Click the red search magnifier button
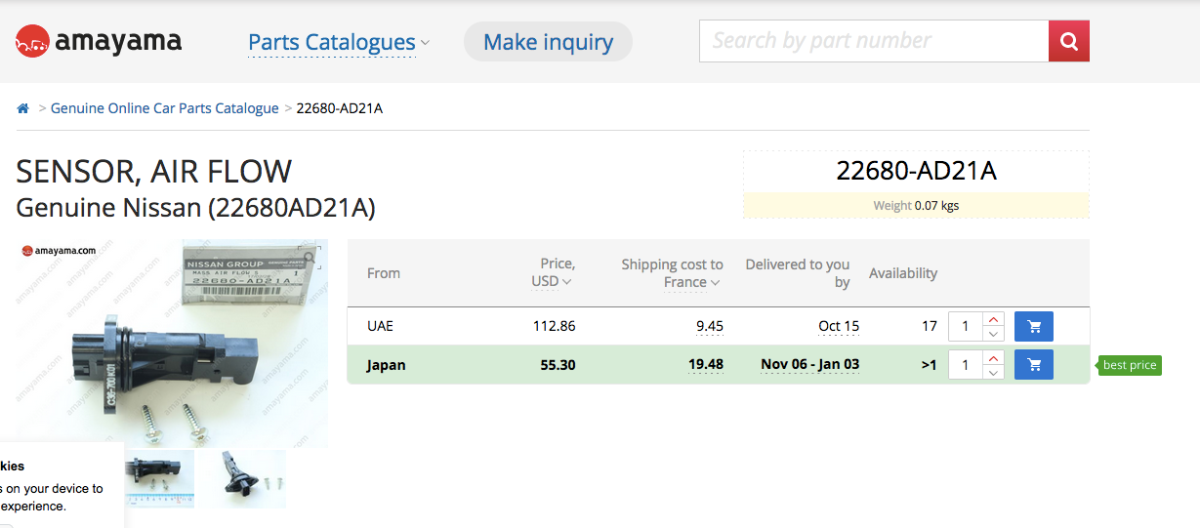 [1069, 41]
